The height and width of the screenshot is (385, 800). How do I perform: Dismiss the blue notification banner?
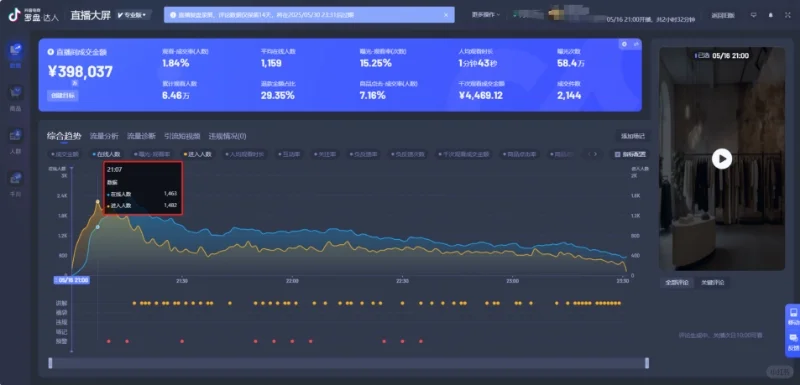(x=446, y=15)
